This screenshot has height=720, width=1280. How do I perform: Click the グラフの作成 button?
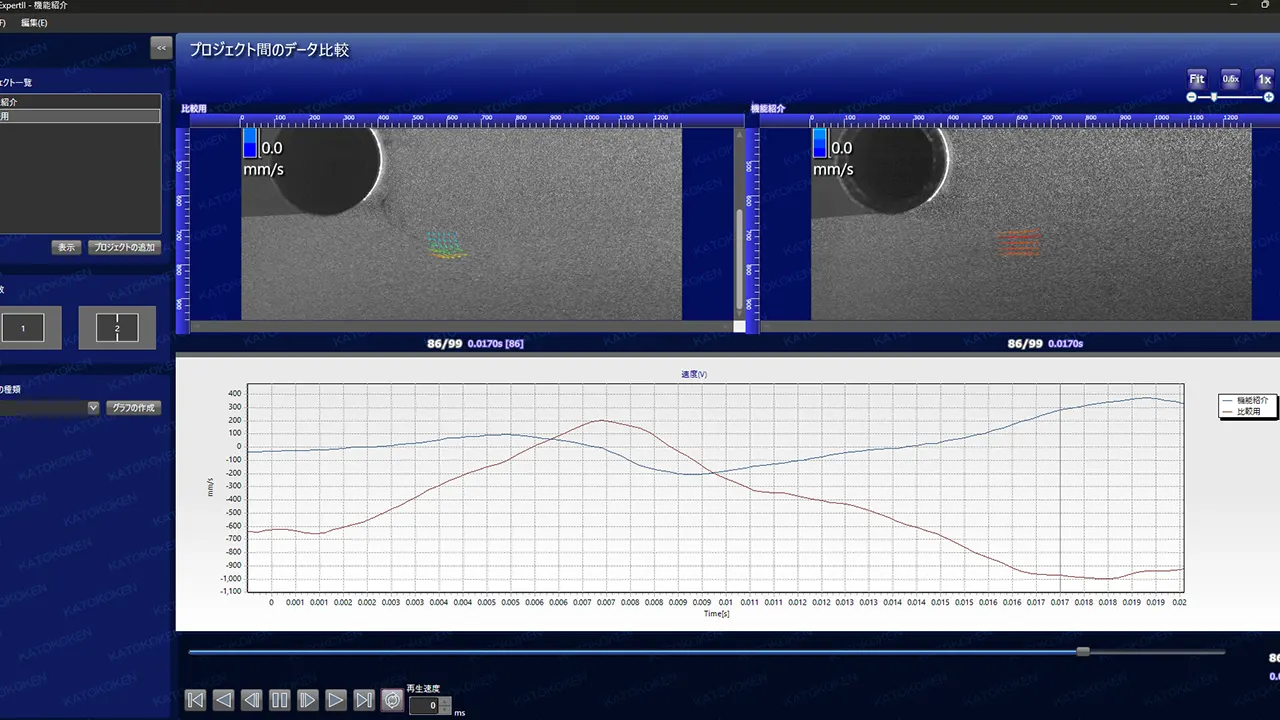coord(134,408)
